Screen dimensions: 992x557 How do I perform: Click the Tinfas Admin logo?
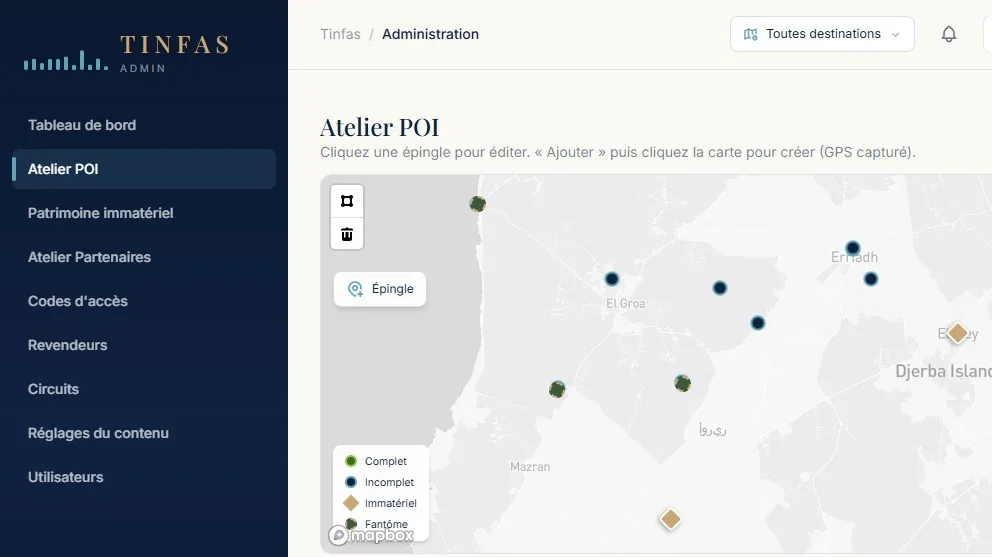pos(127,54)
